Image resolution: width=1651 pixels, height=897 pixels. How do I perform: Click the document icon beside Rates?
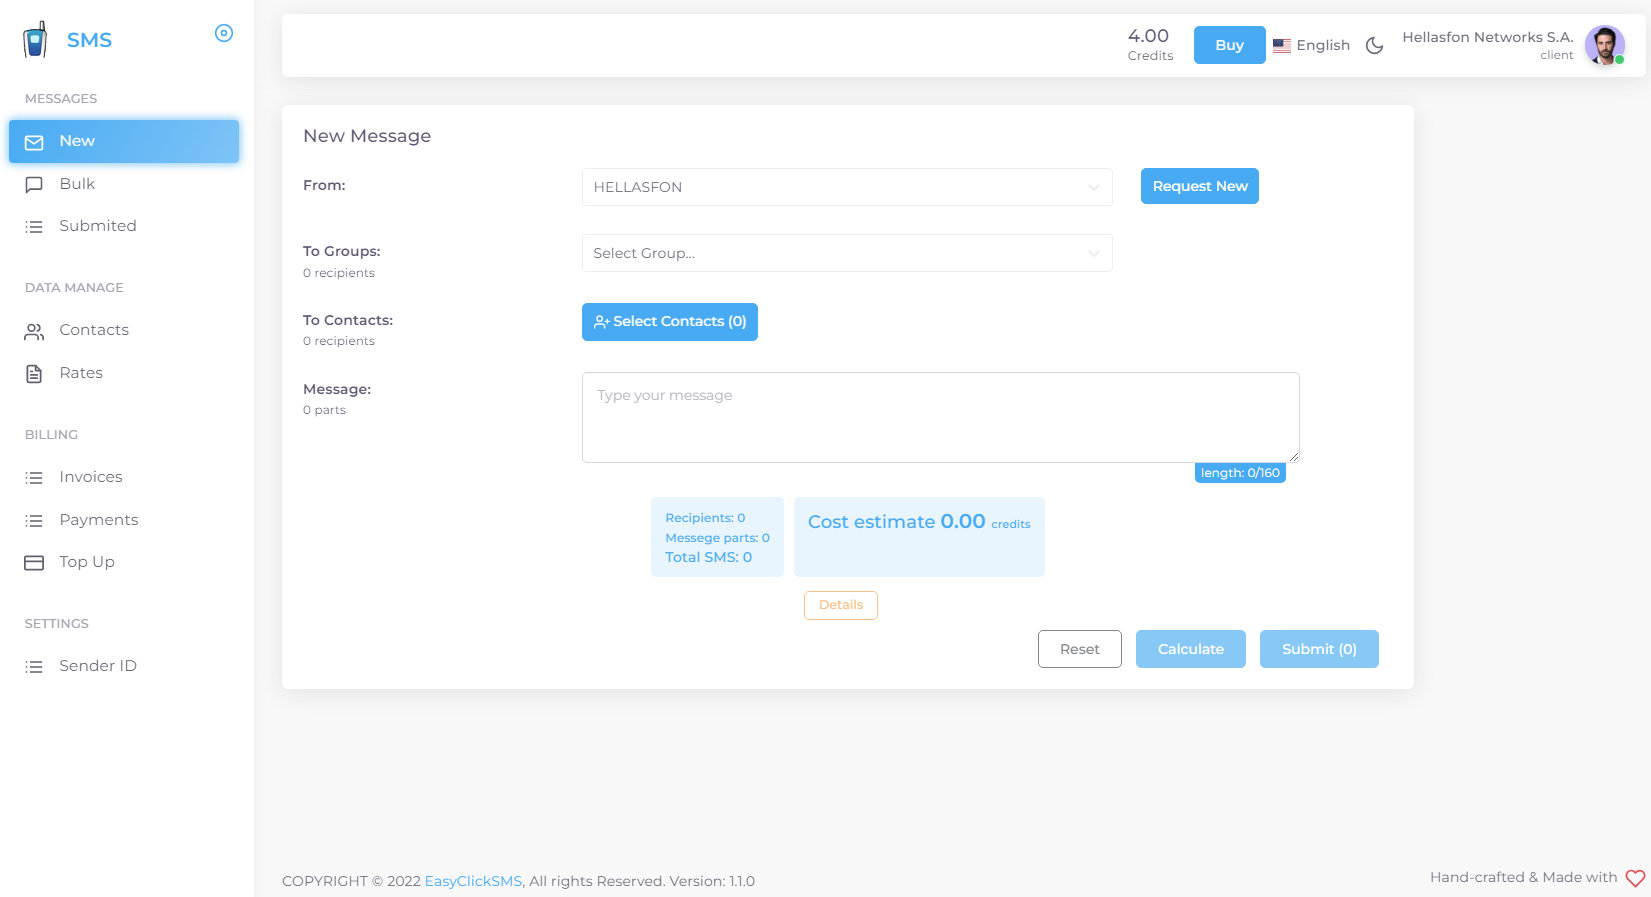point(34,374)
